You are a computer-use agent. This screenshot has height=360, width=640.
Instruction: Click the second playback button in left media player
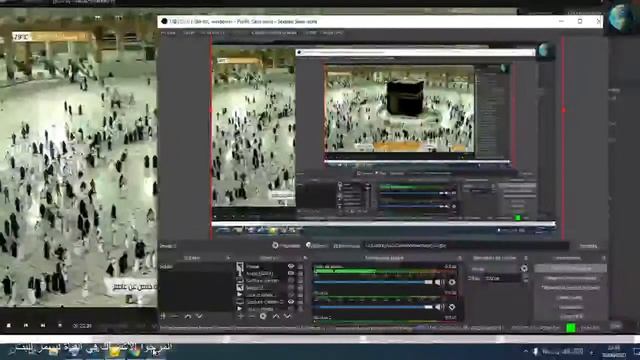[26, 326]
